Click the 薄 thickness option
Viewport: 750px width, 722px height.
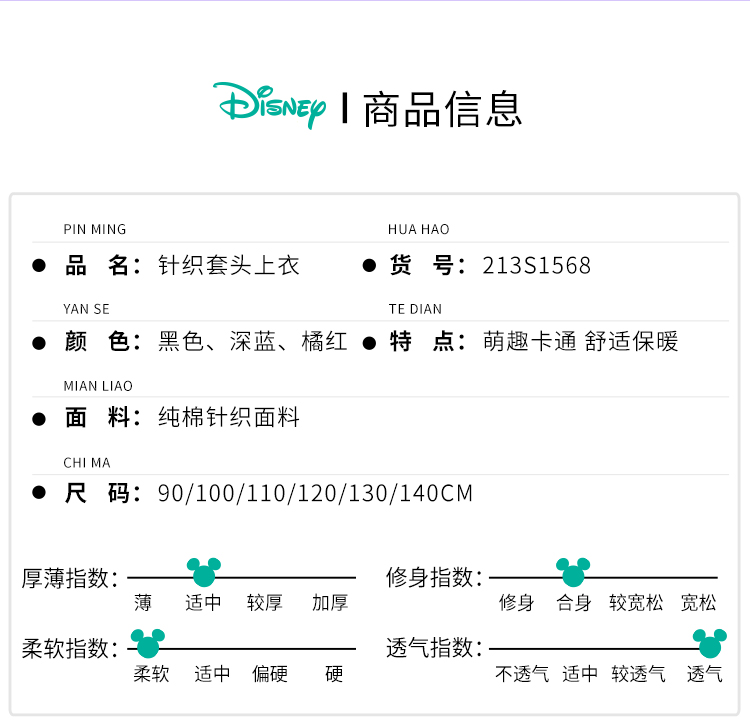(143, 603)
